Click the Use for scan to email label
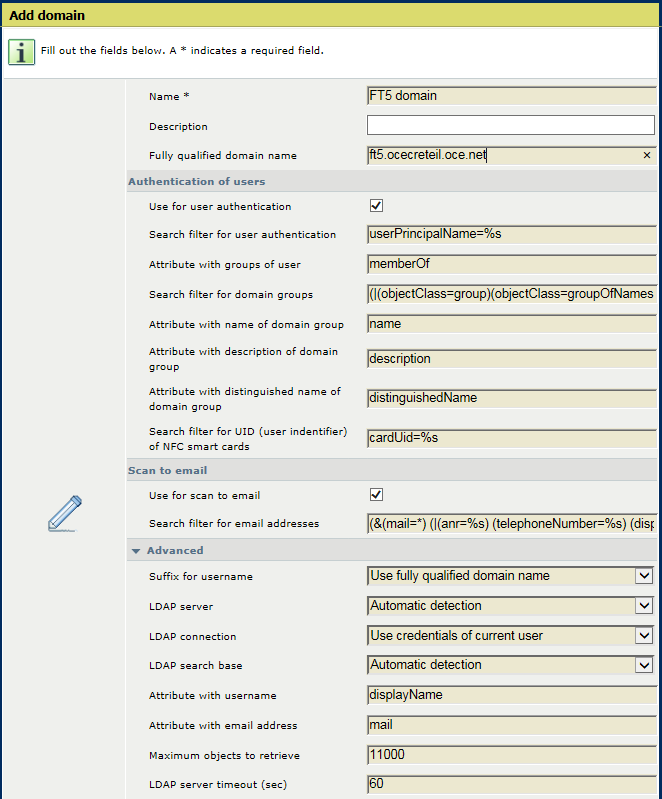This screenshot has height=799, width=662. point(204,495)
